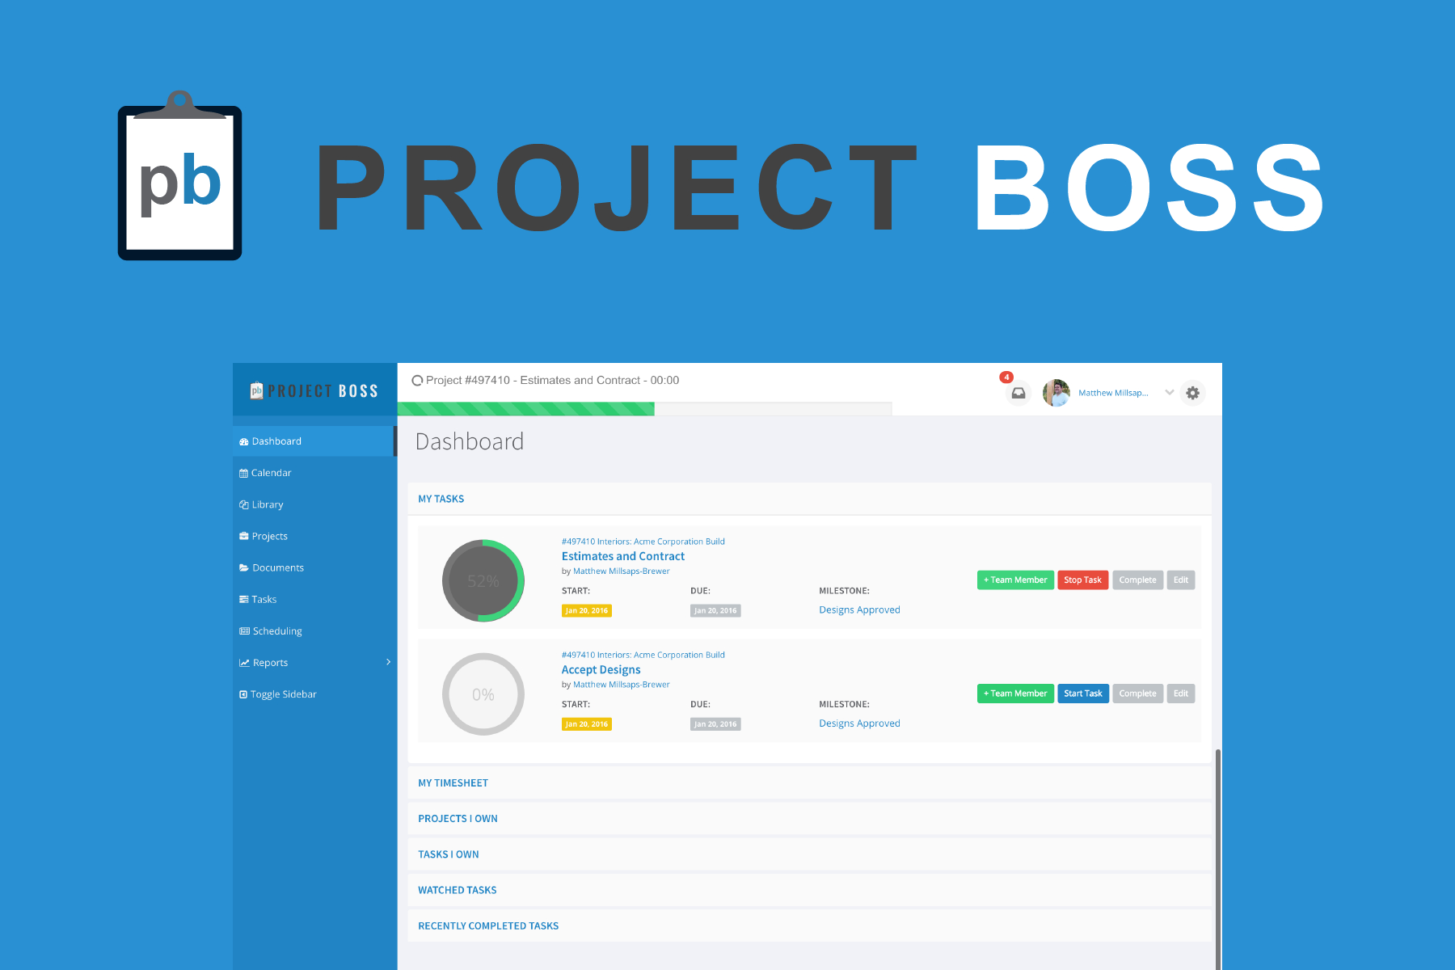Screen dimensions: 1455x970
Task: Open the notifications inbox icon
Action: click(x=1018, y=393)
